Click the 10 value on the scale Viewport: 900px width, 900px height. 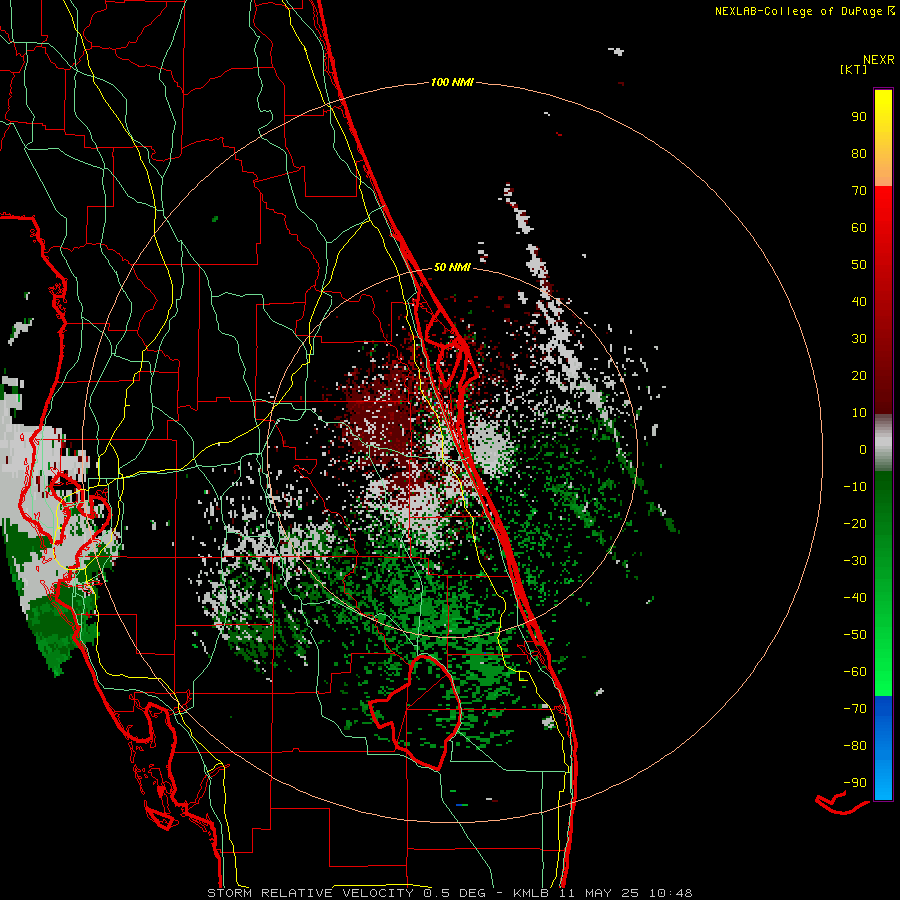[859, 413]
